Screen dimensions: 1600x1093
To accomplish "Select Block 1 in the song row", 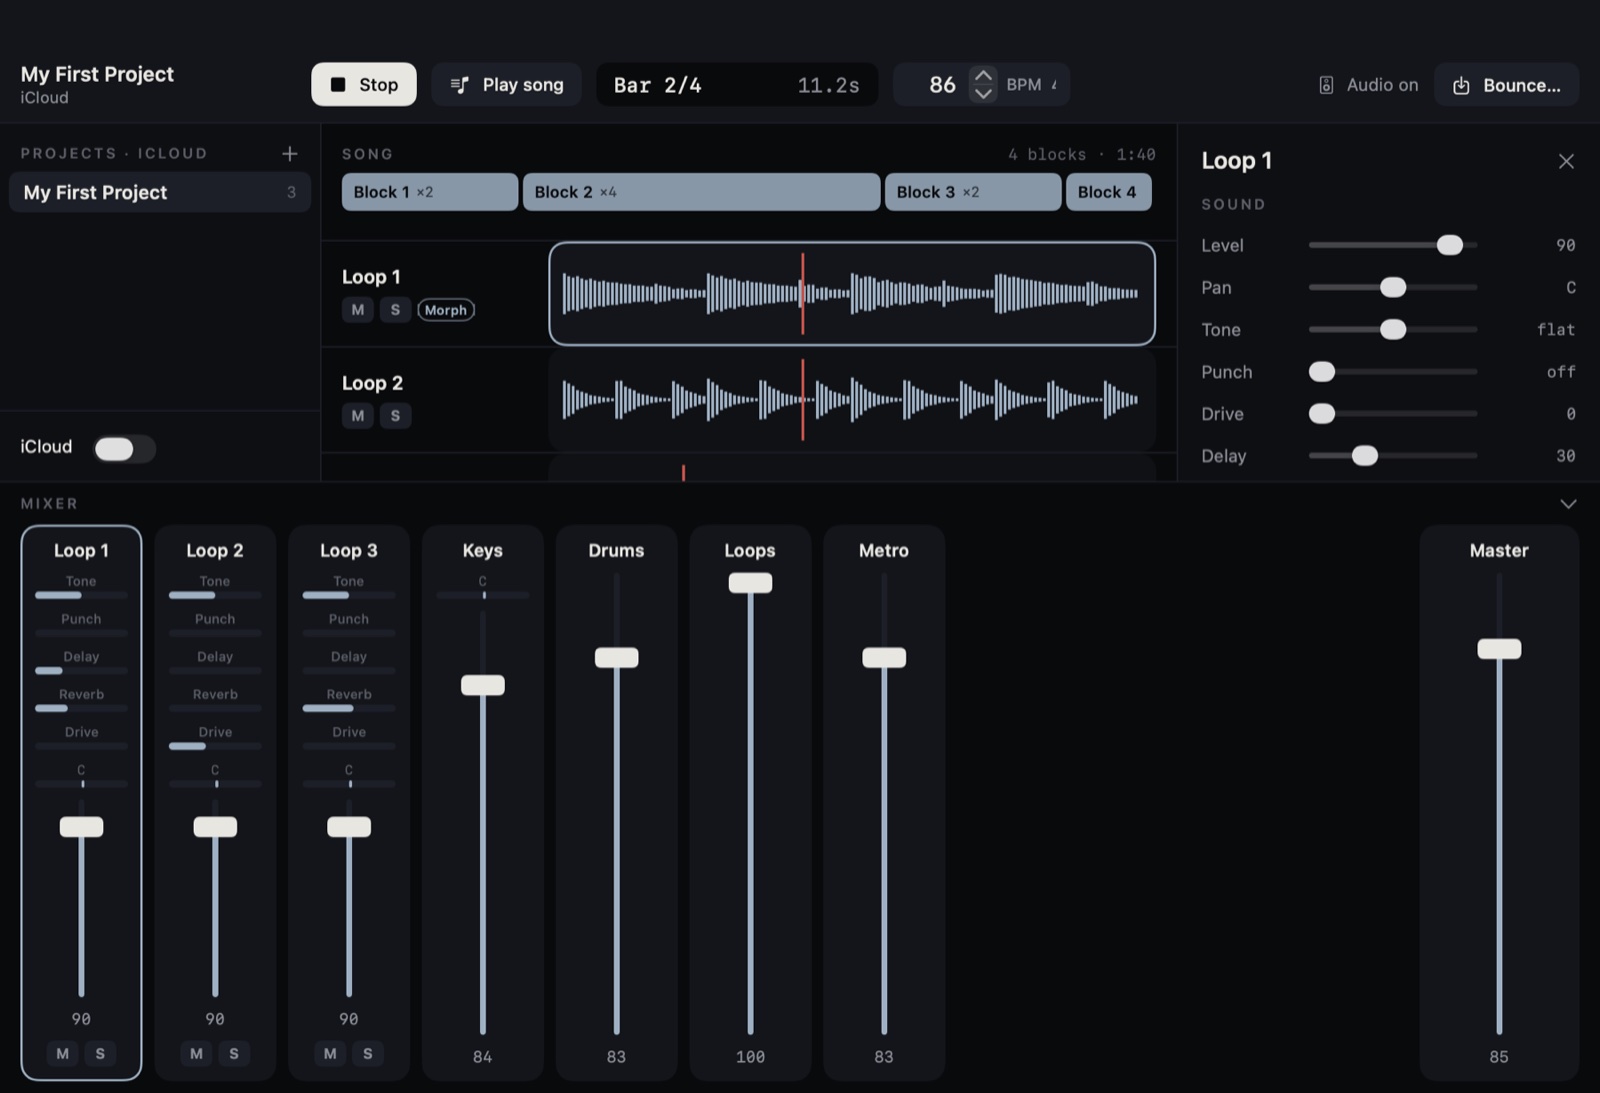I will click(430, 192).
